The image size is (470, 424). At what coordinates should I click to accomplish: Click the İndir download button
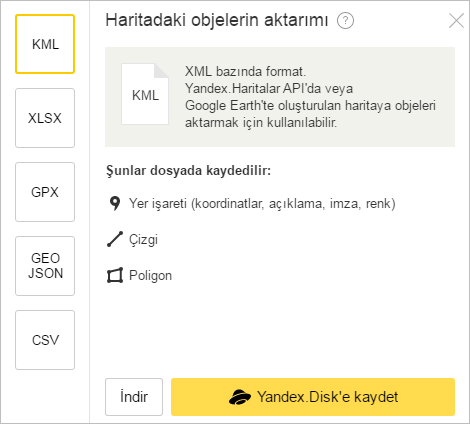pyautogui.click(x=134, y=397)
